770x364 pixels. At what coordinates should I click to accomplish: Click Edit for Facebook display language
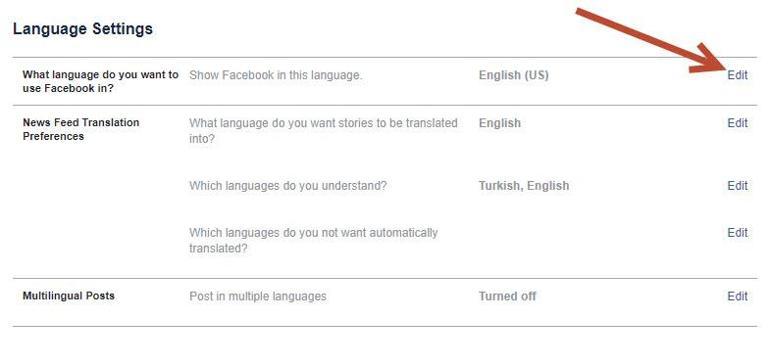(x=737, y=75)
